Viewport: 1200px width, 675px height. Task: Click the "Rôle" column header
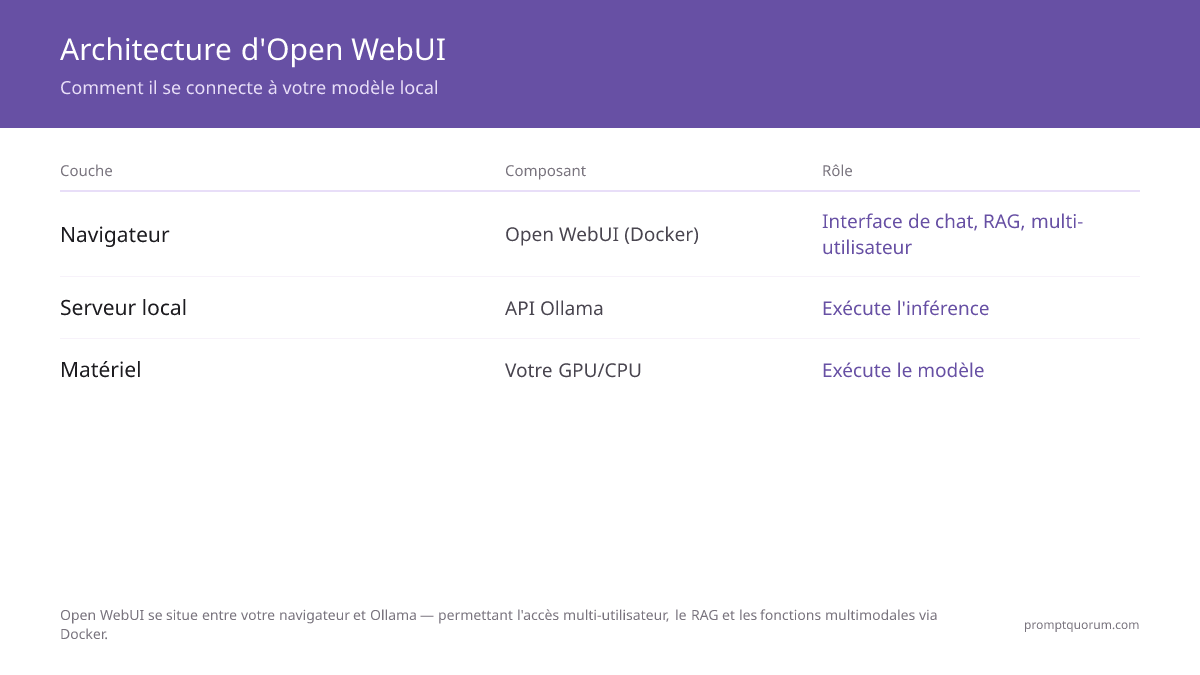(837, 171)
